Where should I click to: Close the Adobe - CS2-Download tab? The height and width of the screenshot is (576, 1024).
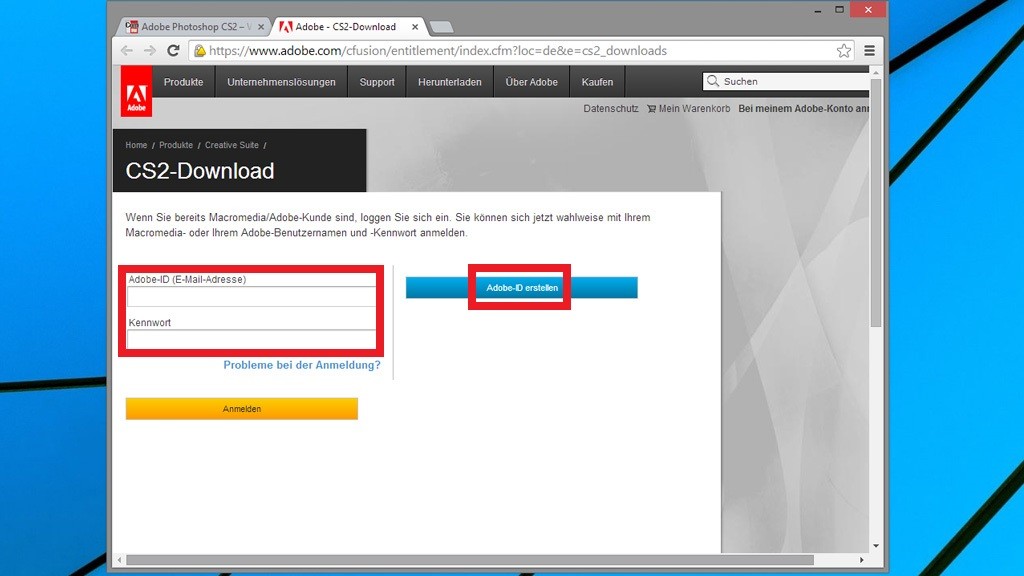[x=415, y=27]
